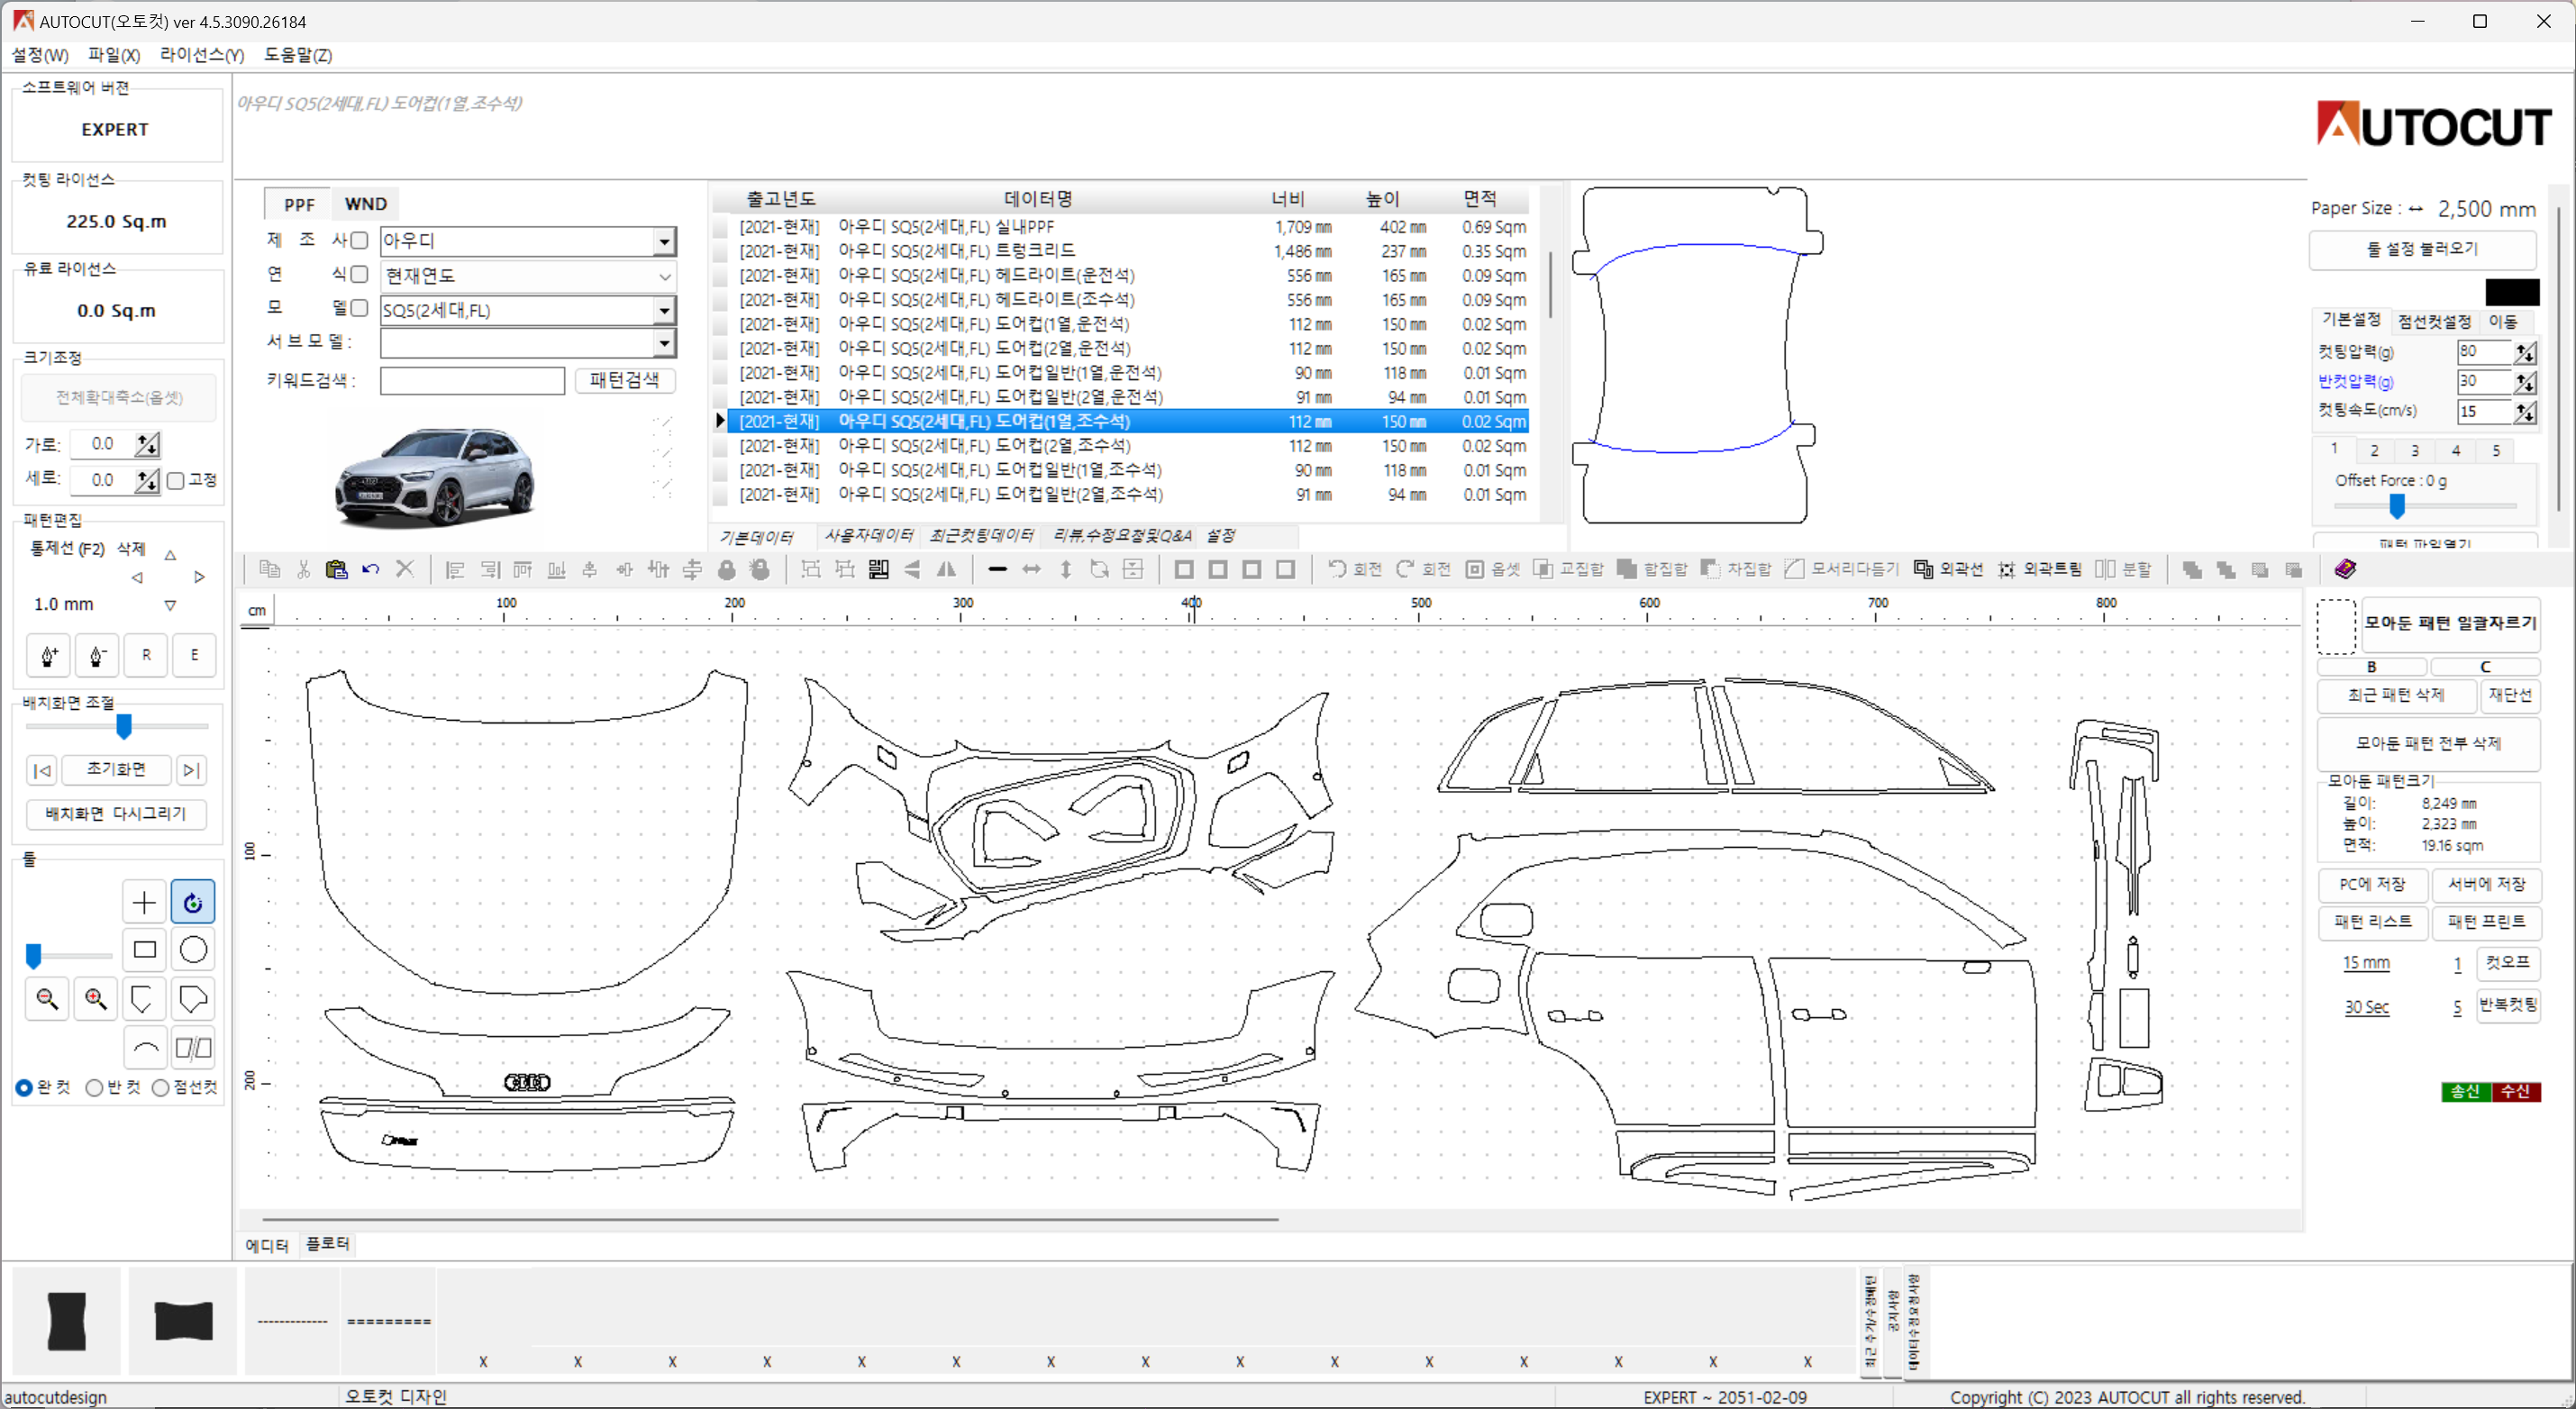Click 모아둔 패턴 전부 삭제 button
The image size is (2576, 1409).
click(x=2427, y=743)
